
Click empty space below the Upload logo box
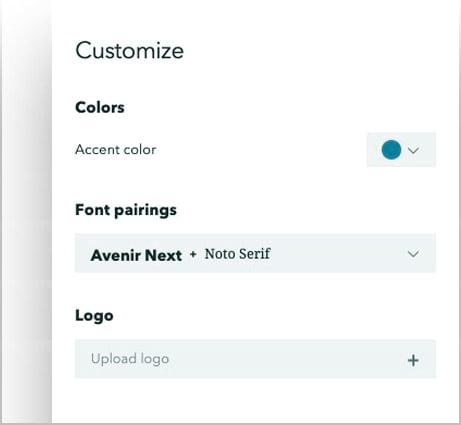point(255,400)
